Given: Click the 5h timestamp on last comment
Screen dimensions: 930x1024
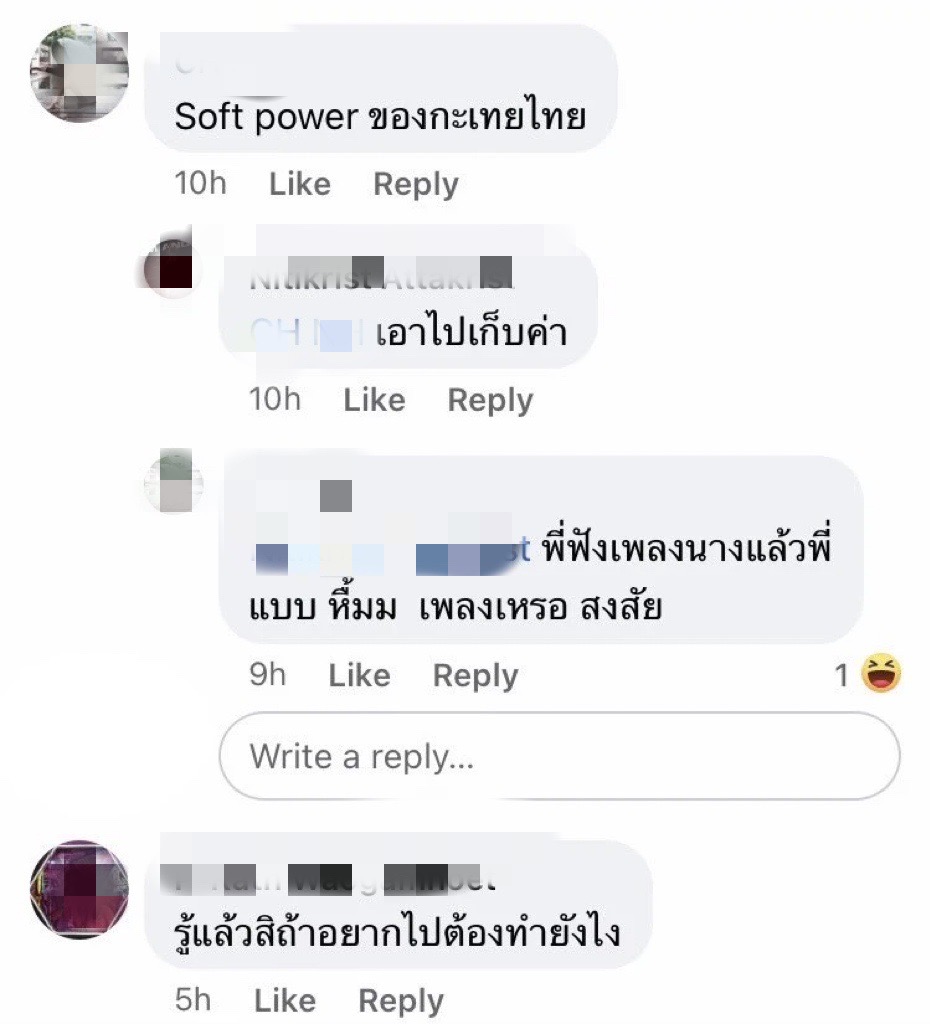Looking at the screenshot, I should [x=193, y=1000].
